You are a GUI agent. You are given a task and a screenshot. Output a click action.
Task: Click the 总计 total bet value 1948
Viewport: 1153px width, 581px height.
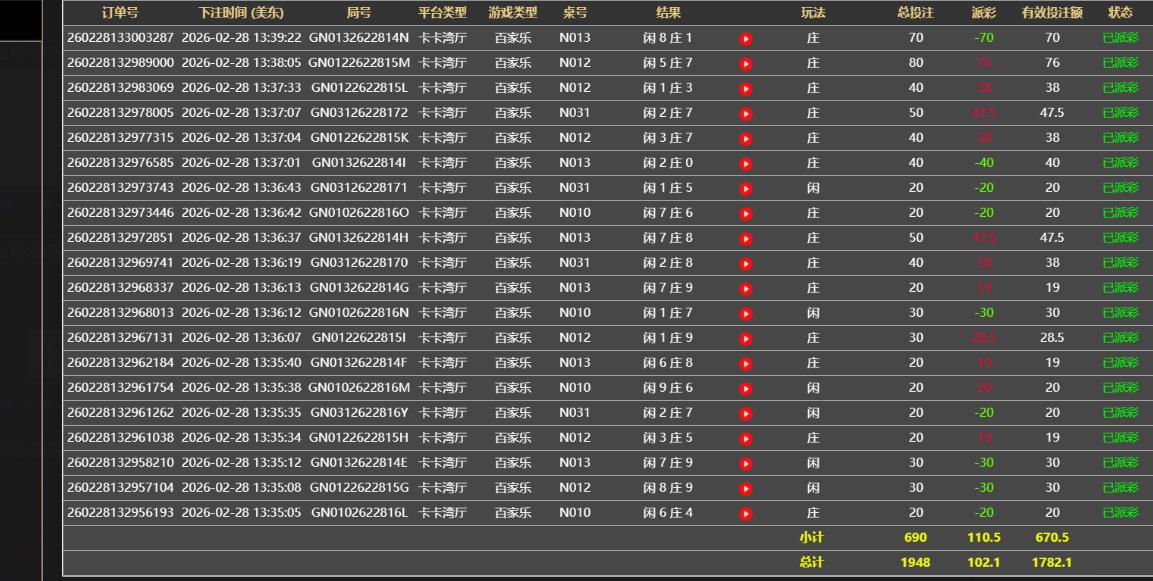pyautogui.click(x=915, y=563)
